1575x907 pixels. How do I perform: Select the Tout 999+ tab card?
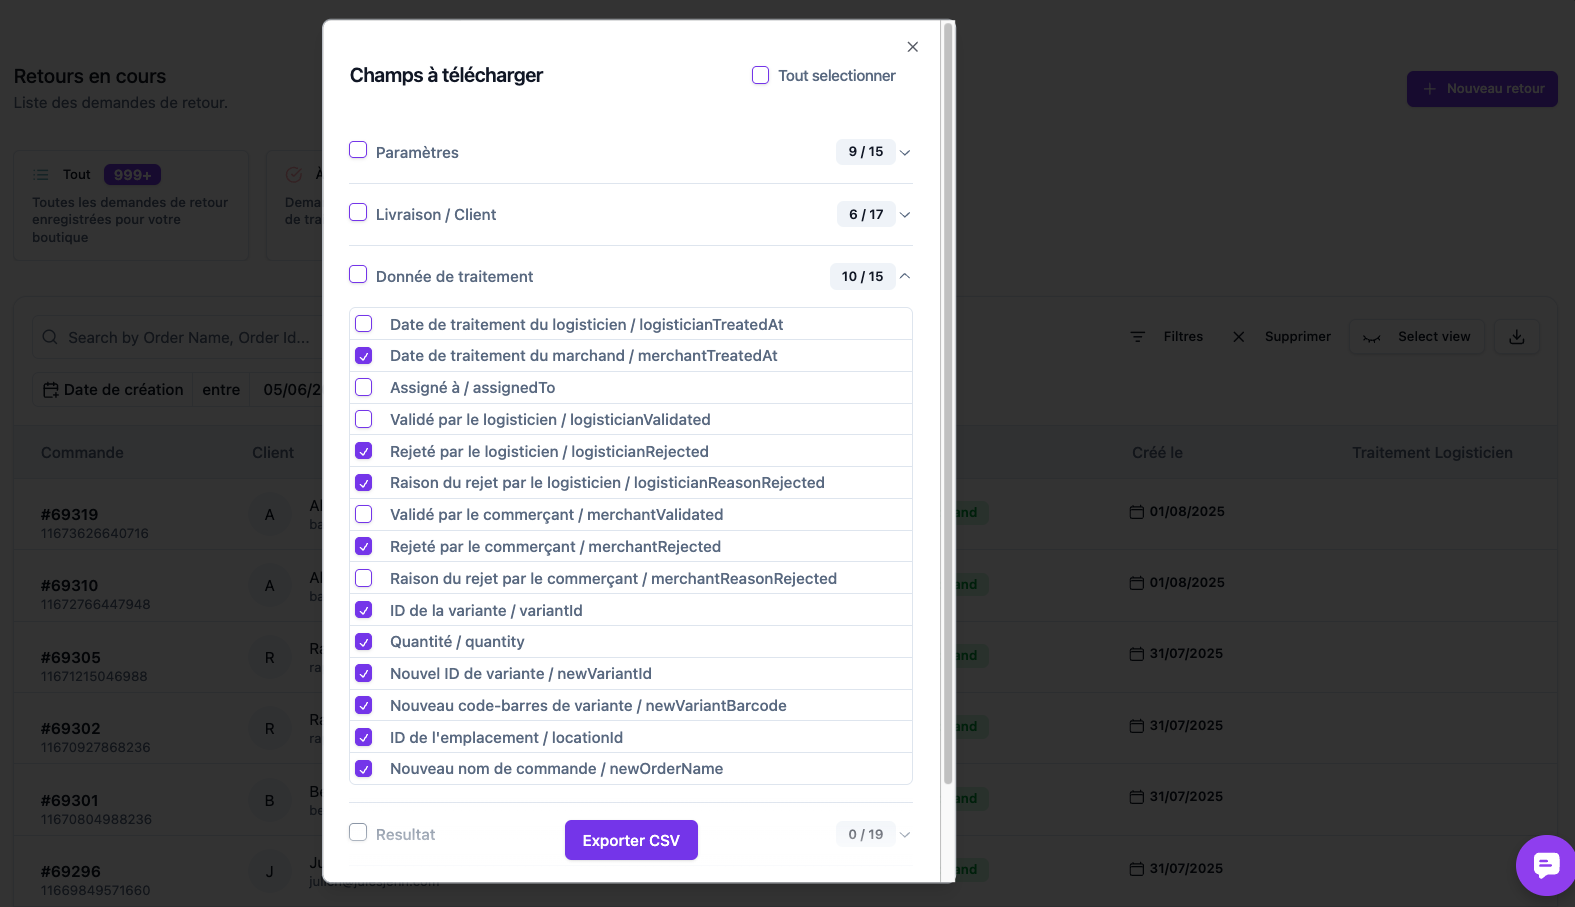coord(131,205)
